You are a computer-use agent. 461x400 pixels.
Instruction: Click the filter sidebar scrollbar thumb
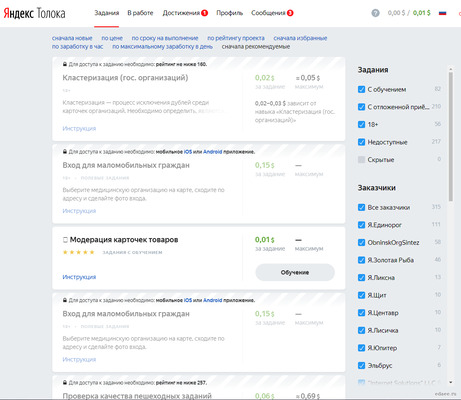click(x=451, y=137)
